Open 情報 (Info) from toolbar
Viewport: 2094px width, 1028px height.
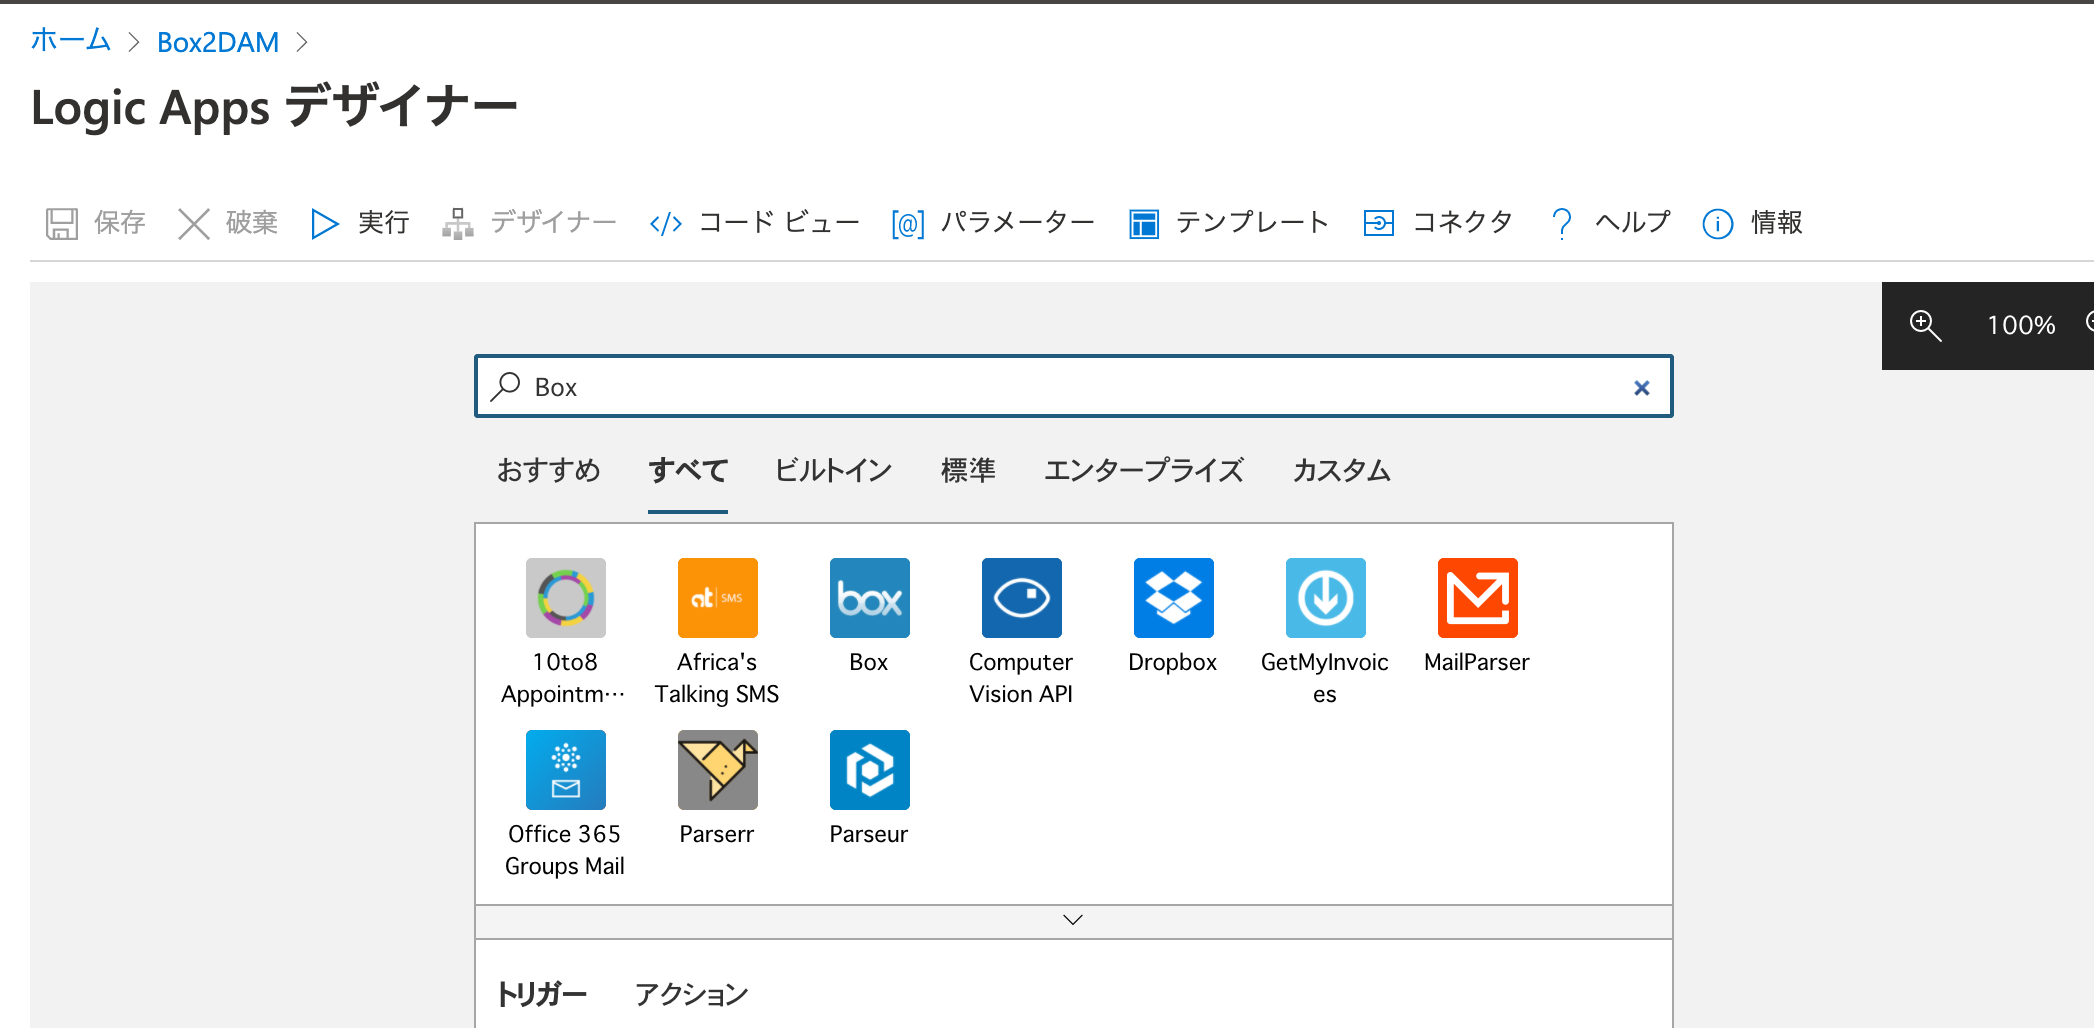tap(1752, 223)
